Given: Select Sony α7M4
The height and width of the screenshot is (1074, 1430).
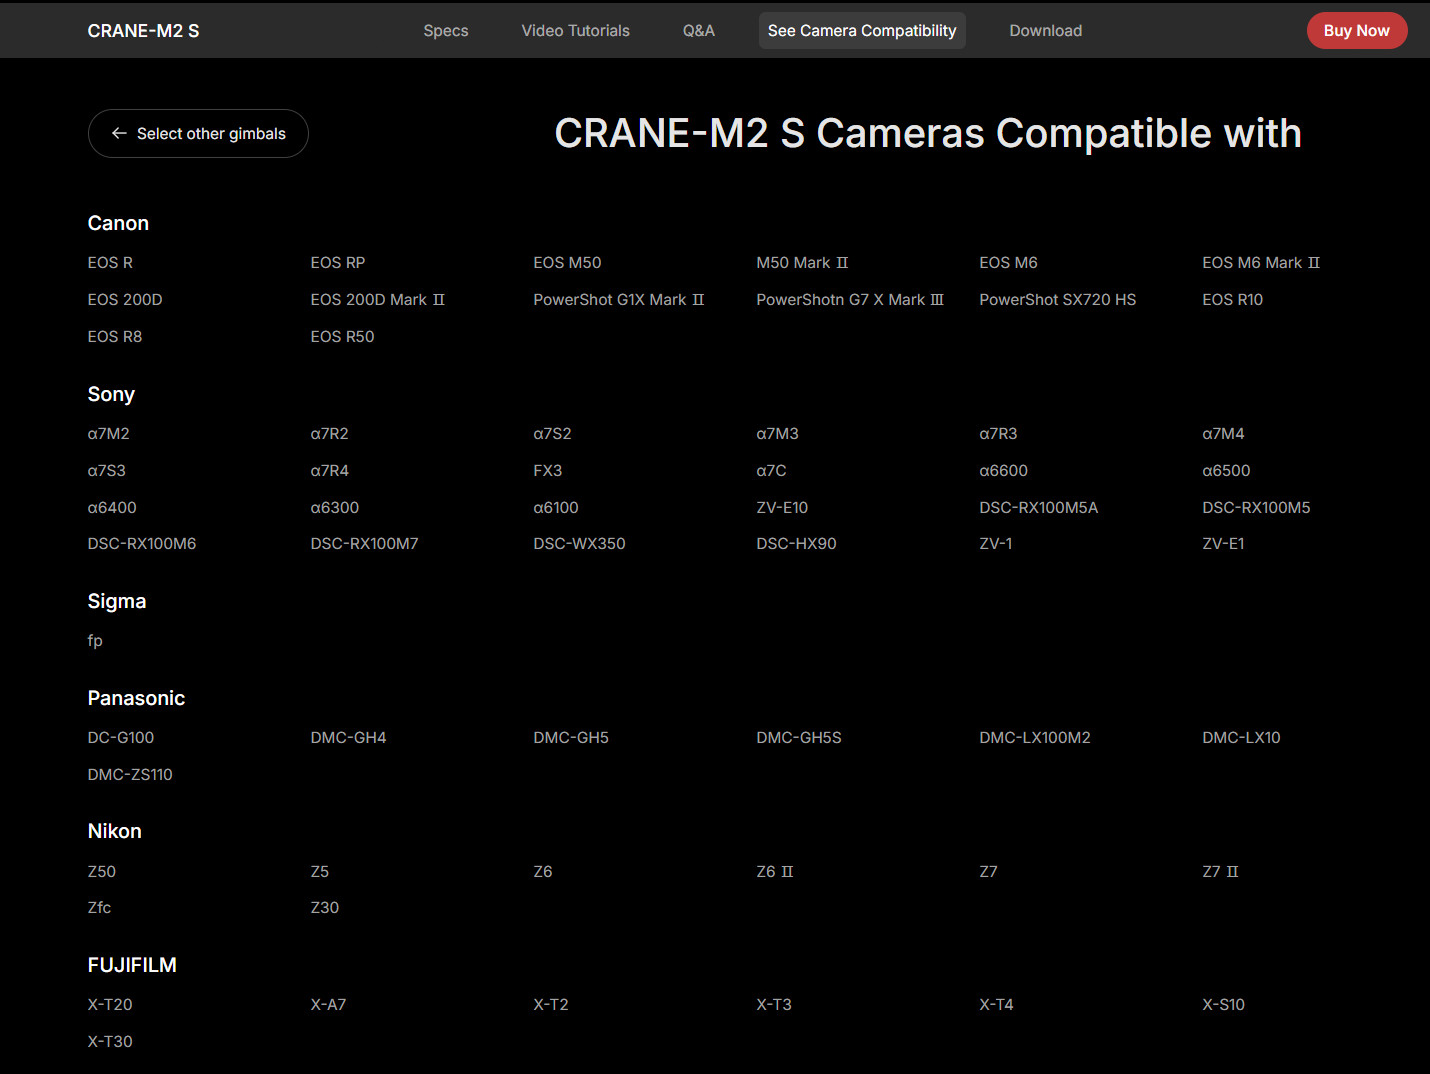Looking at the screenshot, I should pyautogui.click(x=1224, y=434).
